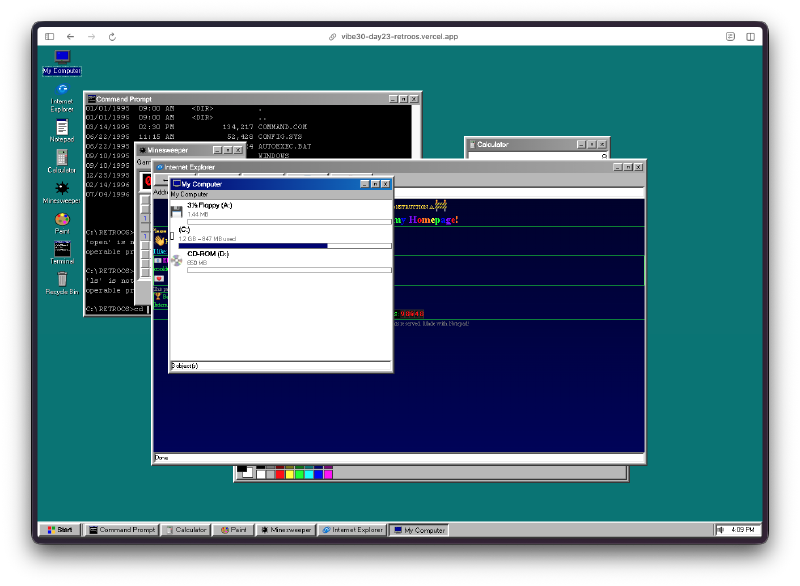Open the Recycle Bin
Screen dimensions: 800x586
[62, 280]
